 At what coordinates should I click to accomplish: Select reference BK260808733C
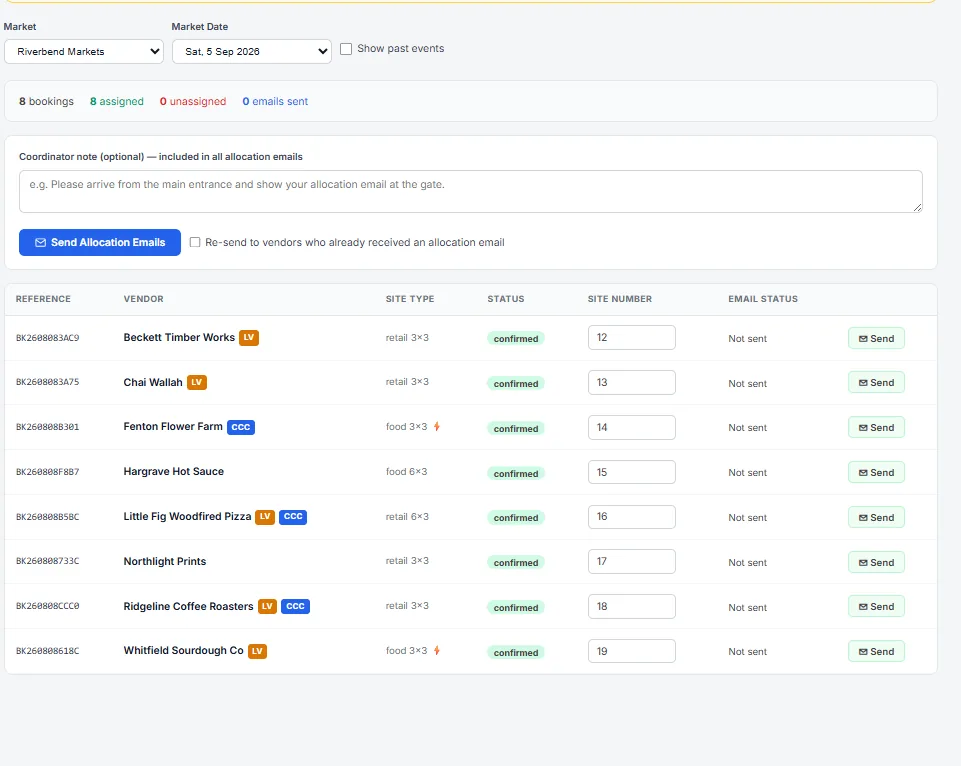click(48, 561)
